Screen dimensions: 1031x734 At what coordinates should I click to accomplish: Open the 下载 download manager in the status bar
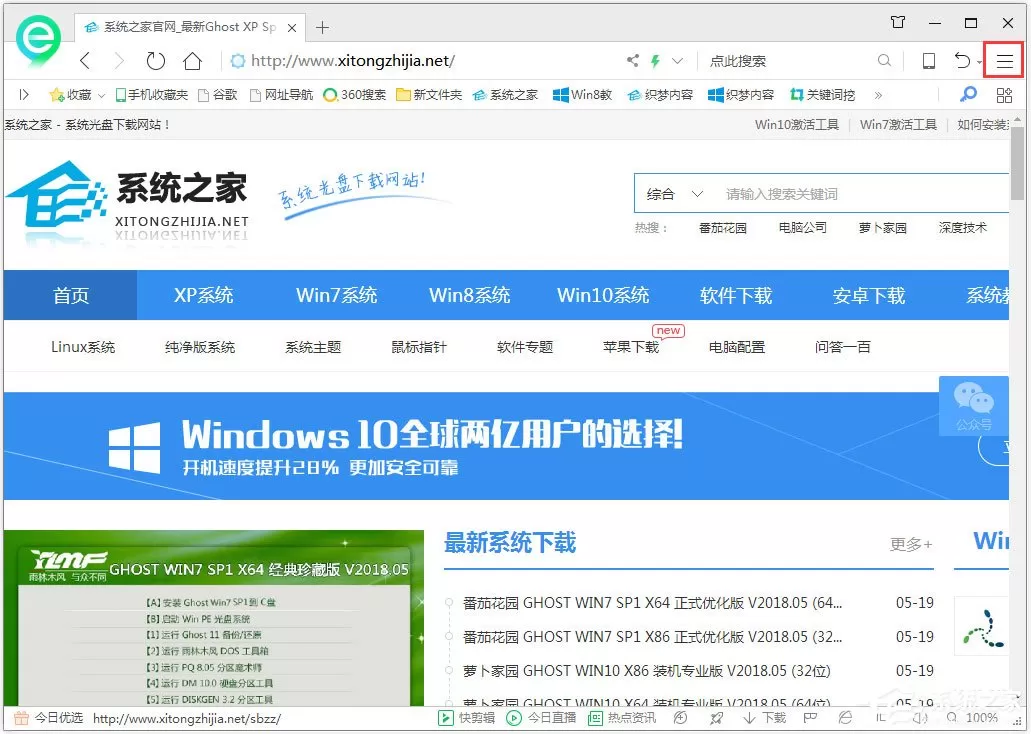click(764, 718)
